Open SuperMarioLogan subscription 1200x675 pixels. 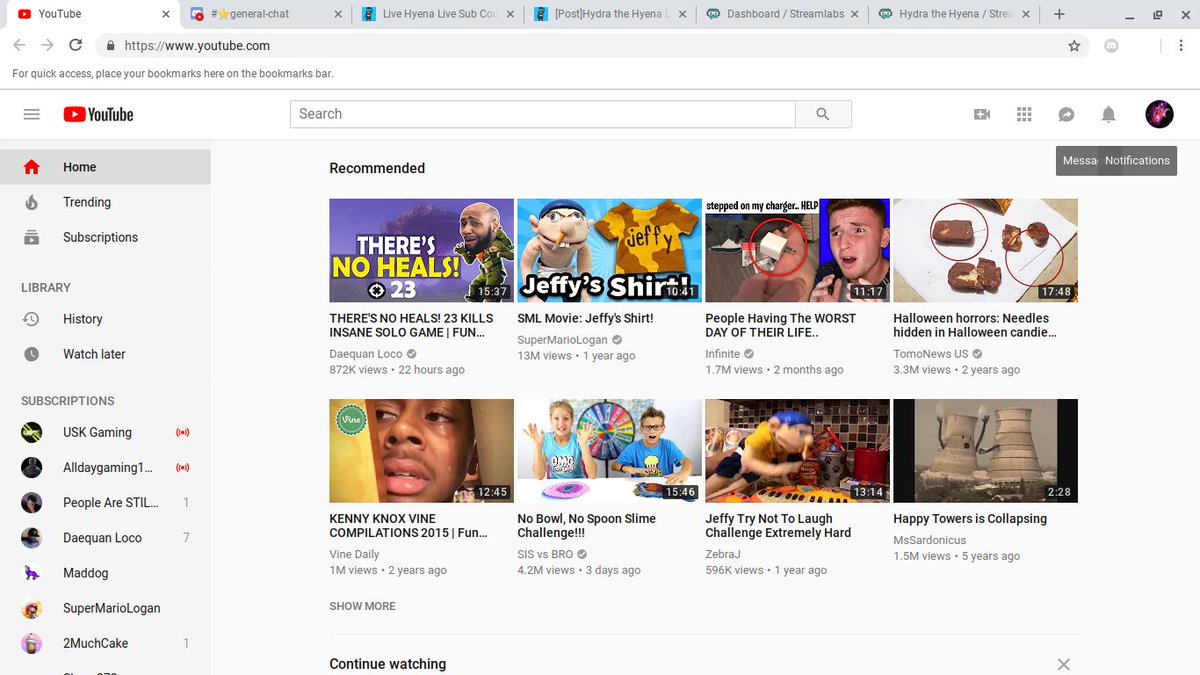click(x=105, y=608)
